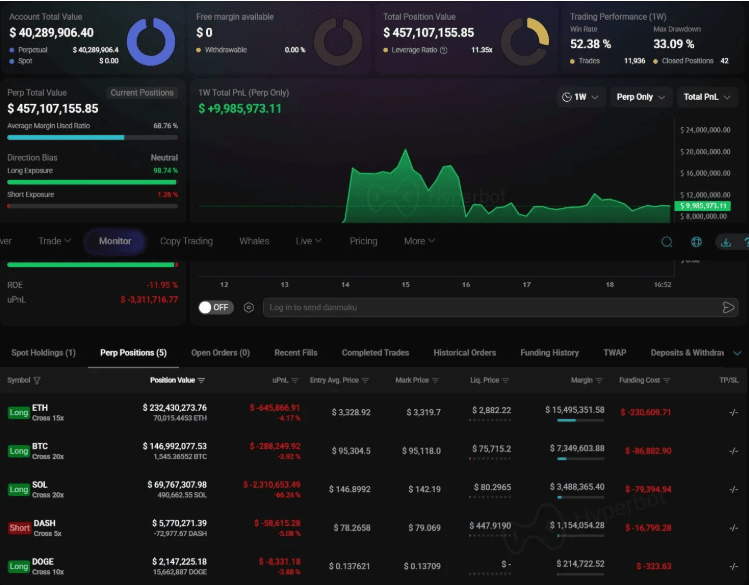Open the Total PnL dropdown
The height and width of the screenshot is (585, 749).
706,97
